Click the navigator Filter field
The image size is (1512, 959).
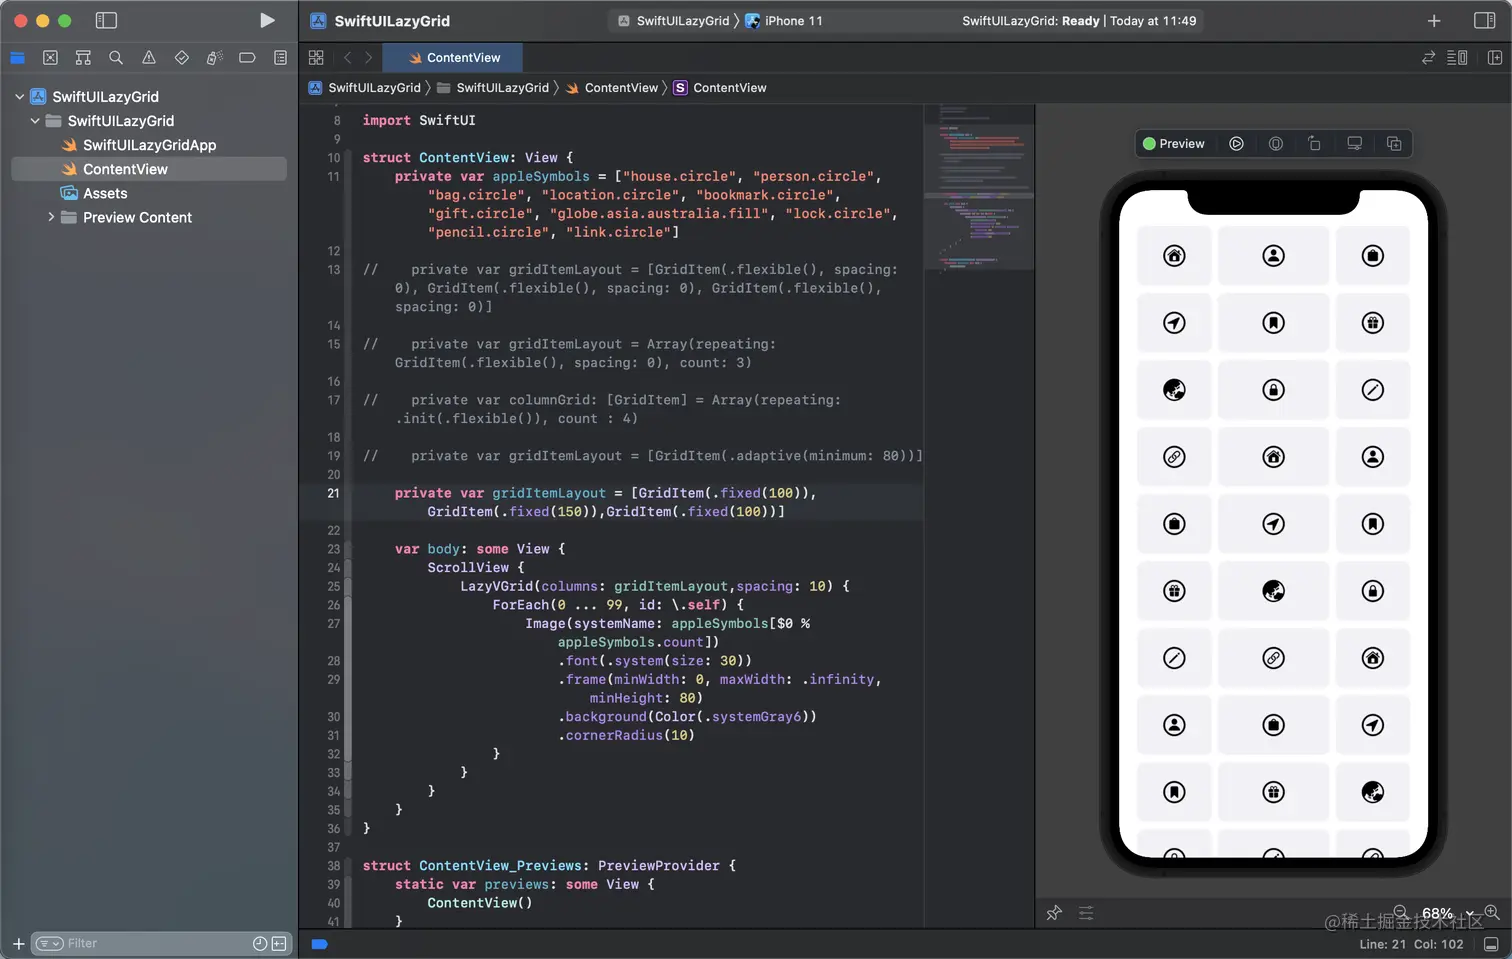pos(160,943)
